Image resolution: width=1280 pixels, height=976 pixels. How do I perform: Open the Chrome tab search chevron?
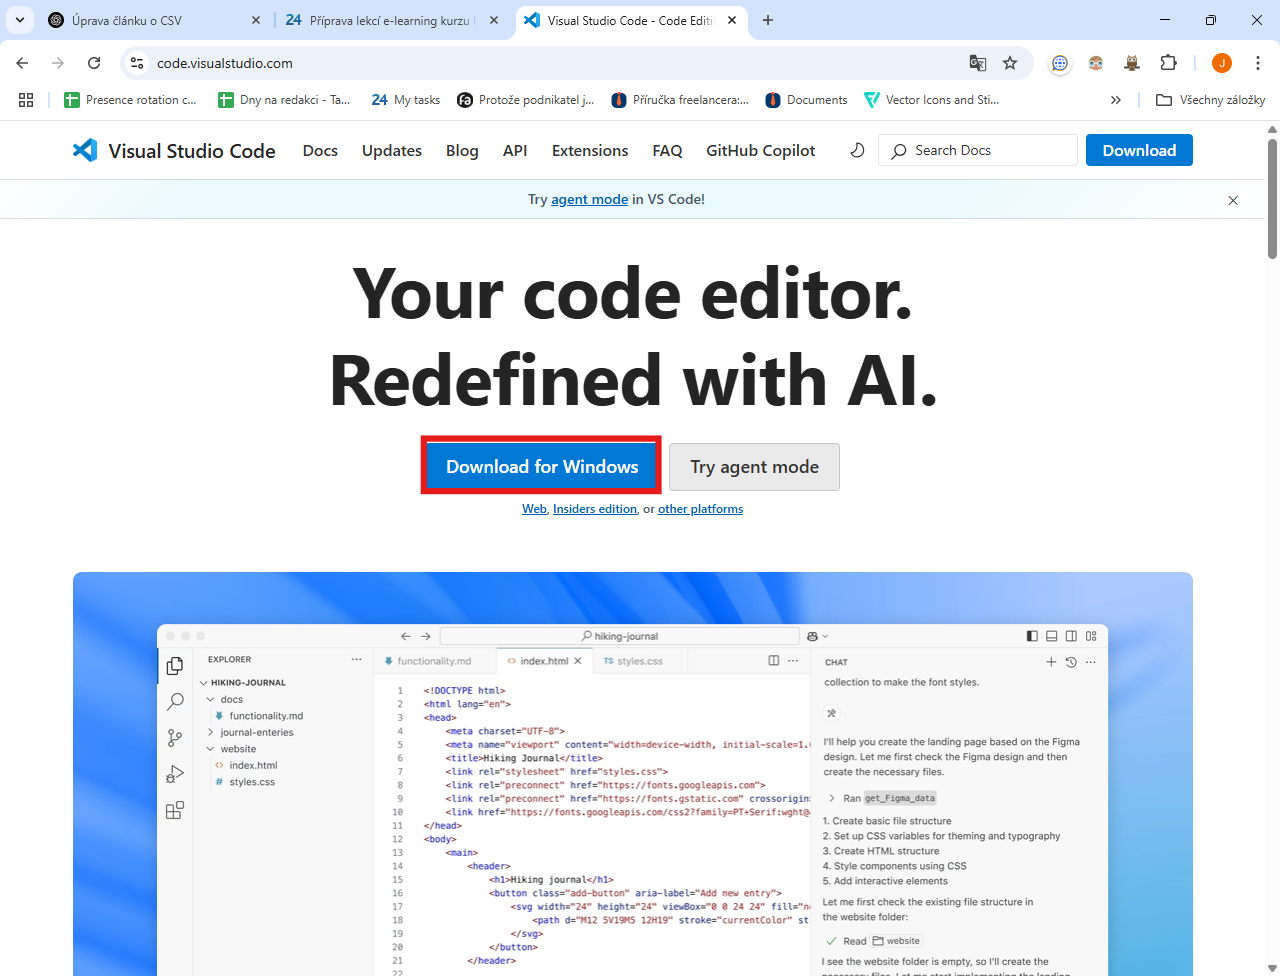pos(20,20)
